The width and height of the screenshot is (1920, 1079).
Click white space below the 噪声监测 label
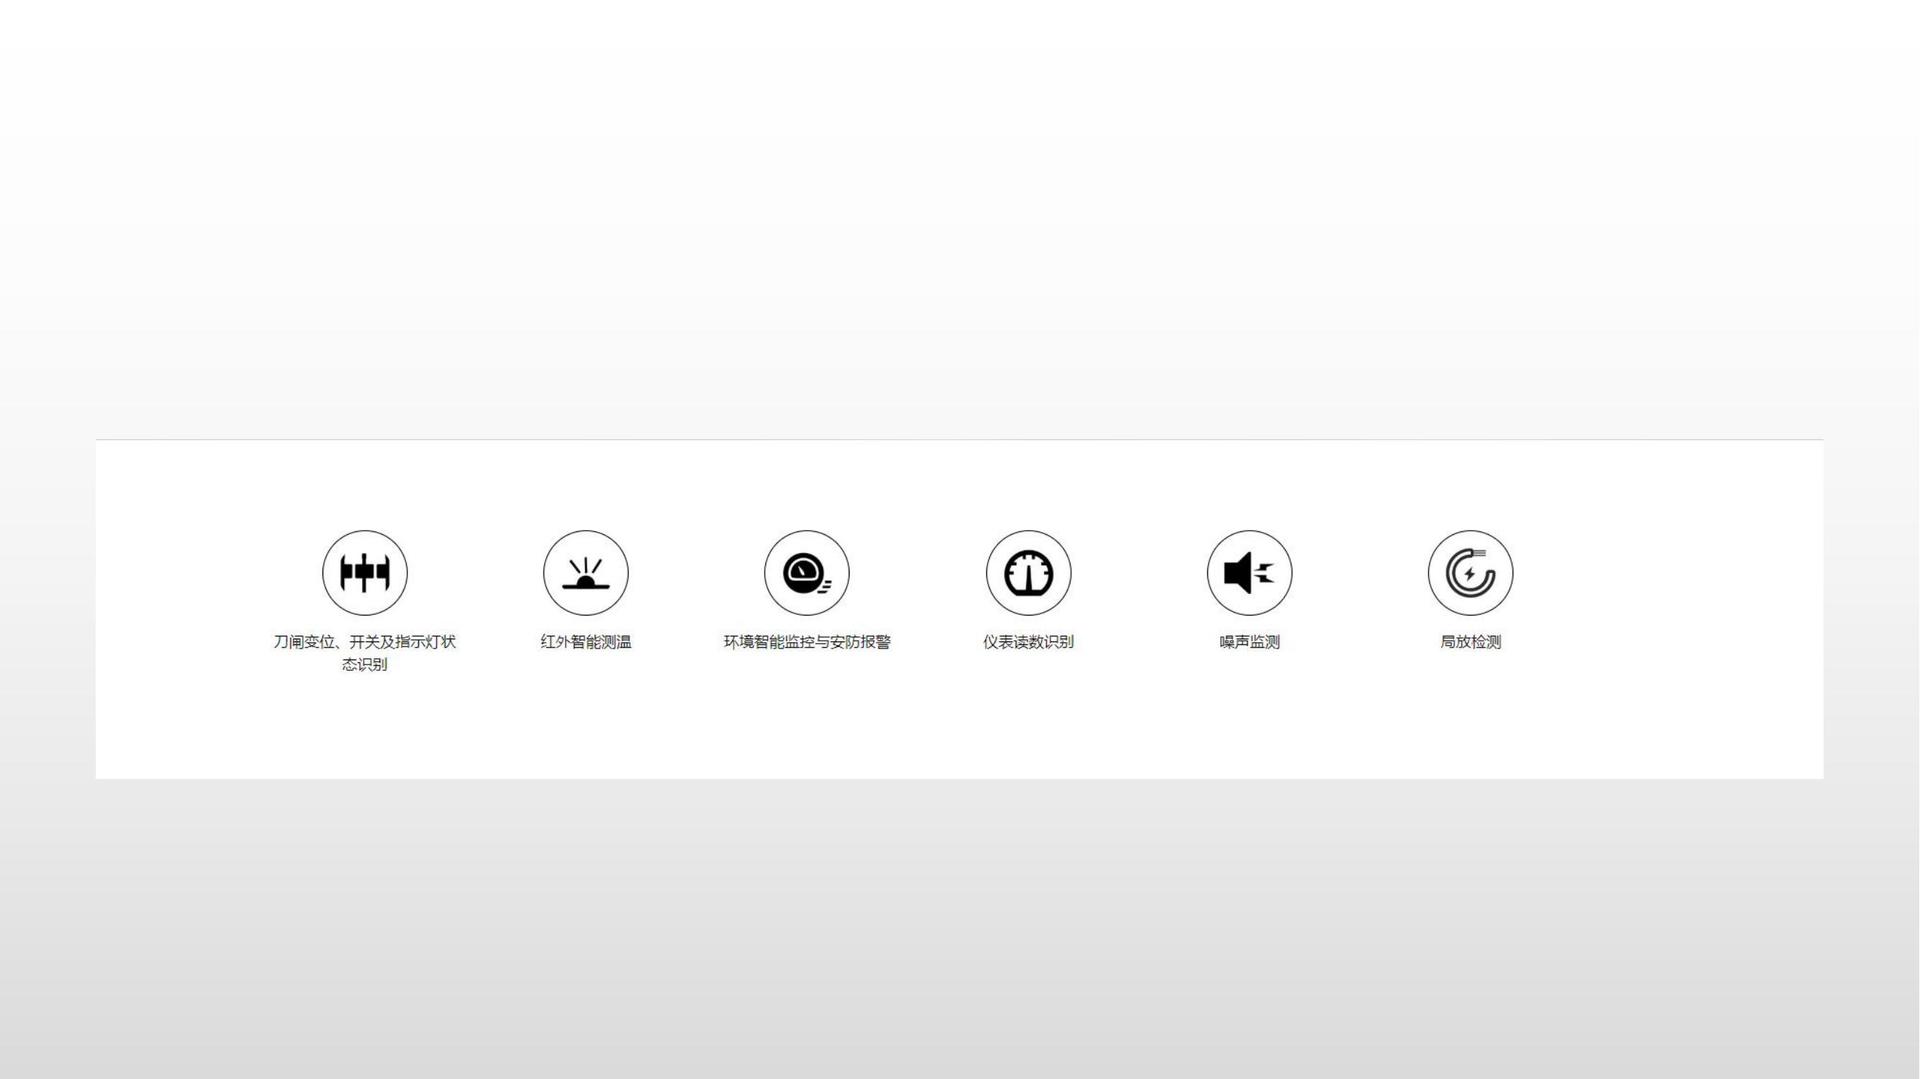pos(1249,715)
